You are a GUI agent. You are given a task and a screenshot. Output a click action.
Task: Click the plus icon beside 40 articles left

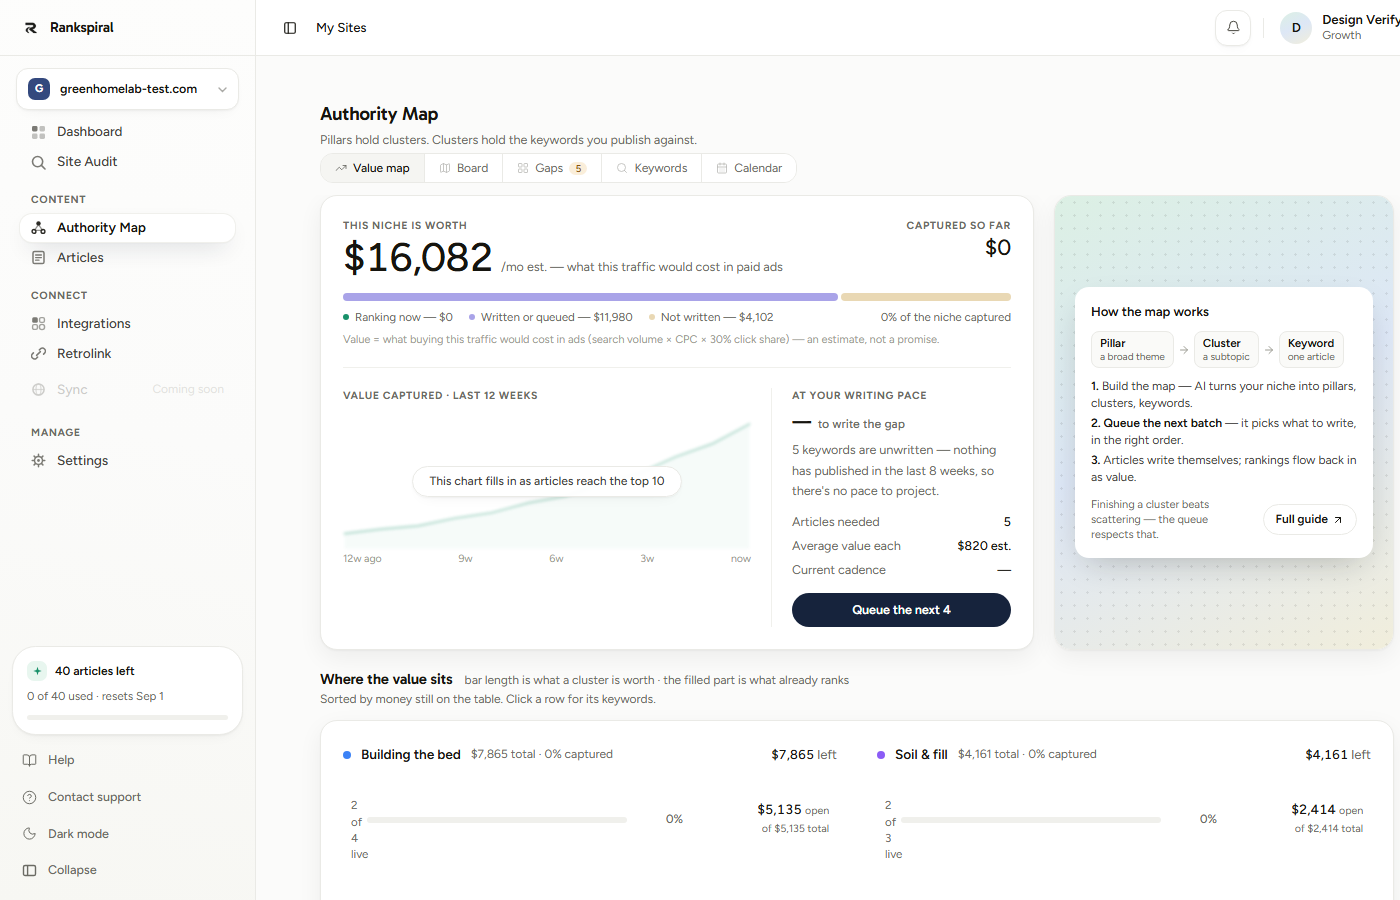[x=37, y=671]
